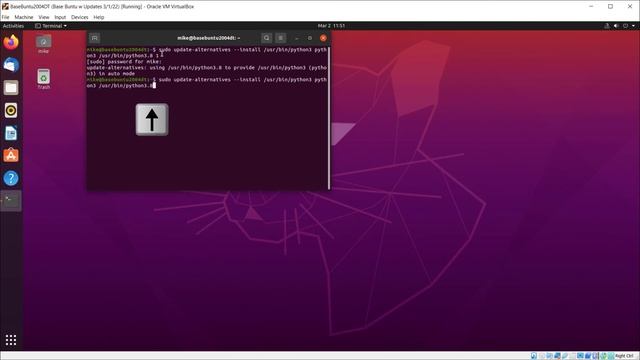The width and height of the screenshot is (640, 360).
Task: Click the terminal cursor after python3.8
Action: (154, 85)
